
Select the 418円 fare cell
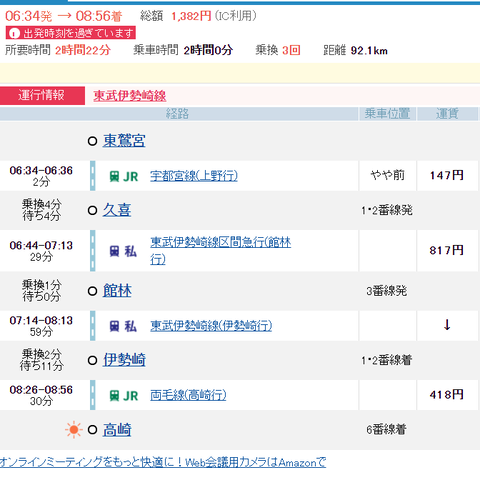point(447,395)
